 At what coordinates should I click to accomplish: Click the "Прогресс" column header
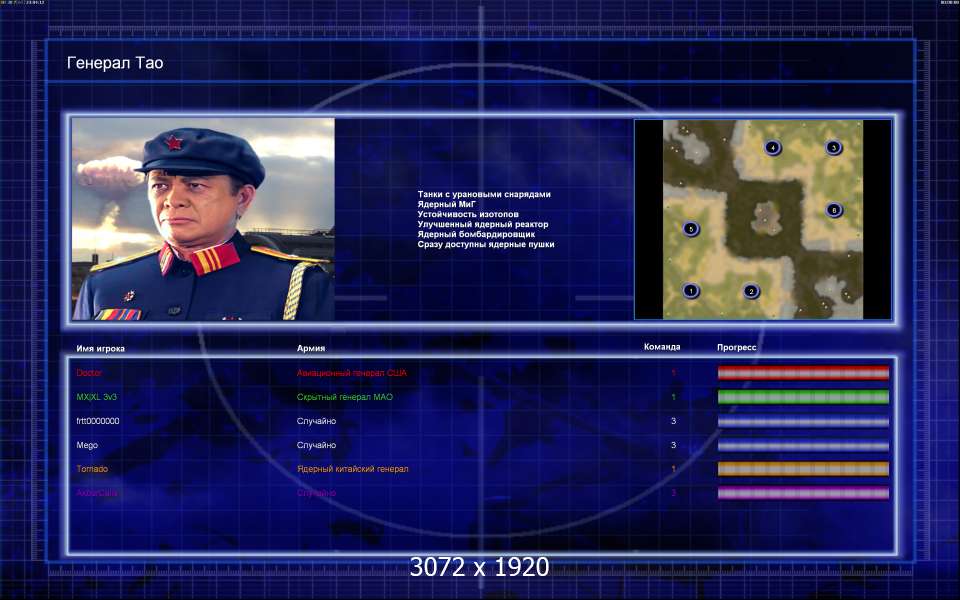[737, 347]
